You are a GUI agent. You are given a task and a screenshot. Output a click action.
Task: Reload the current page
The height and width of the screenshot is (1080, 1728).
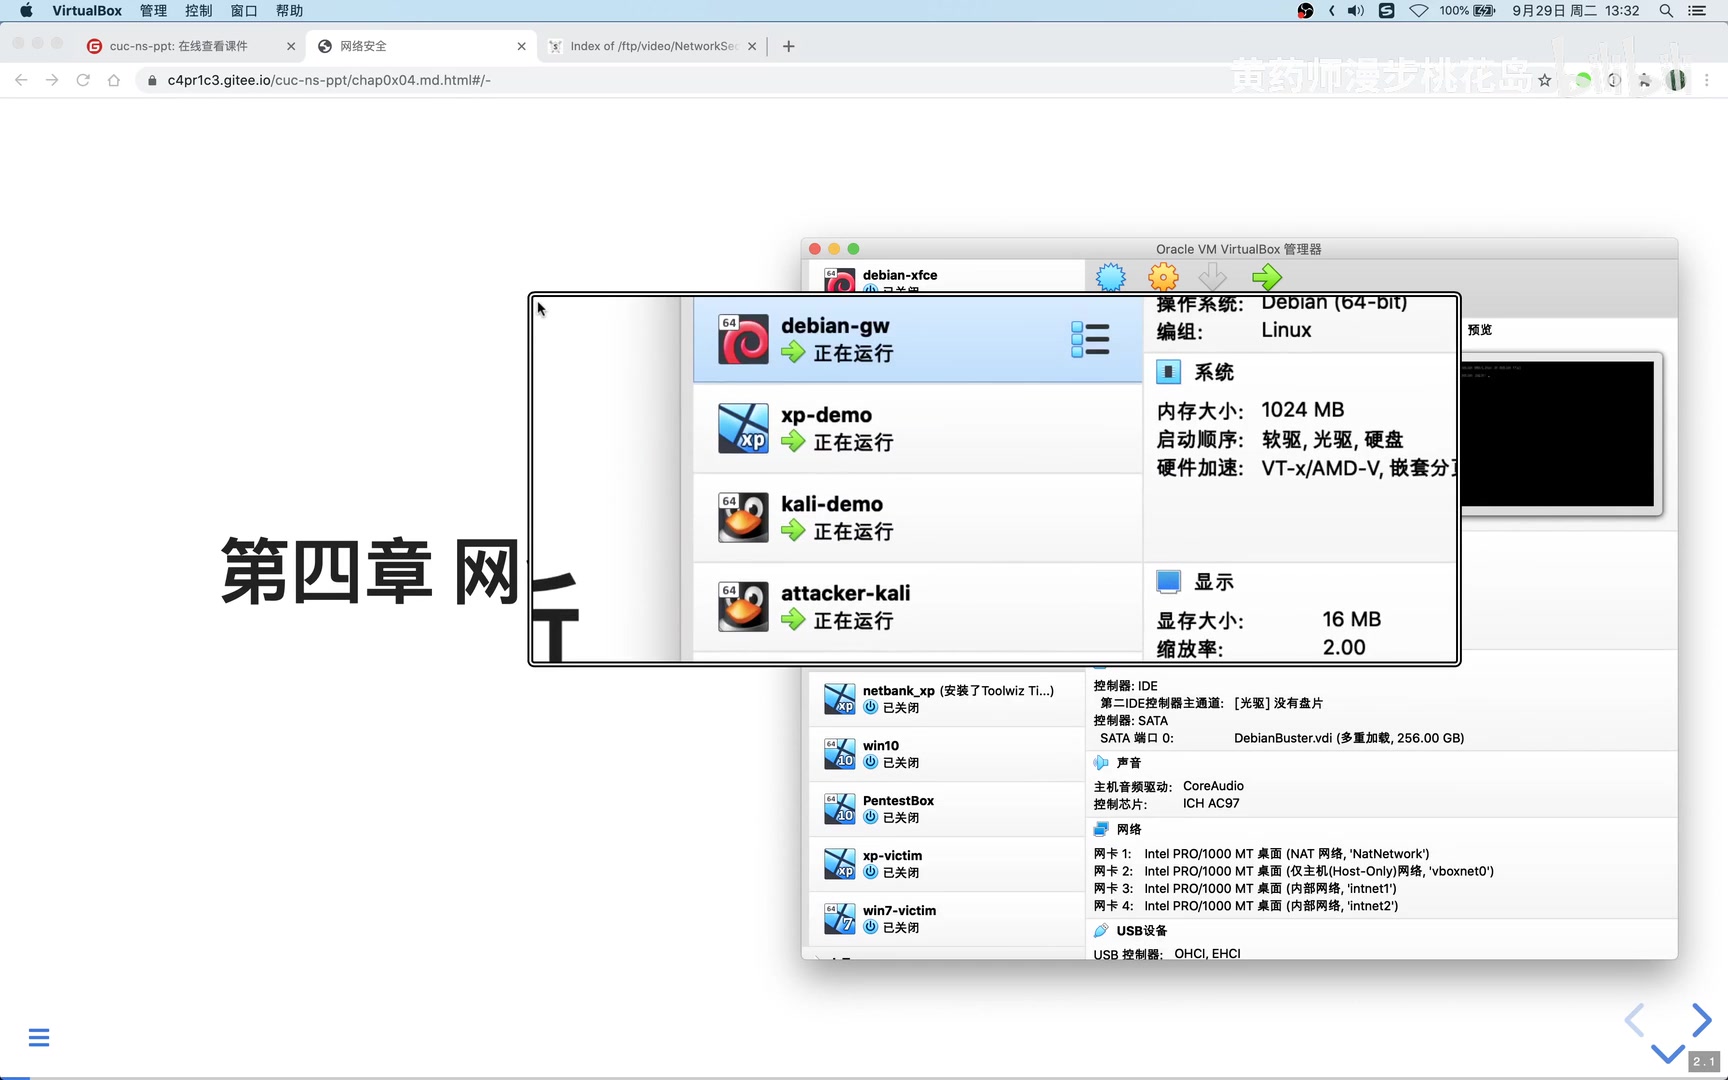(x=83, y=80)
